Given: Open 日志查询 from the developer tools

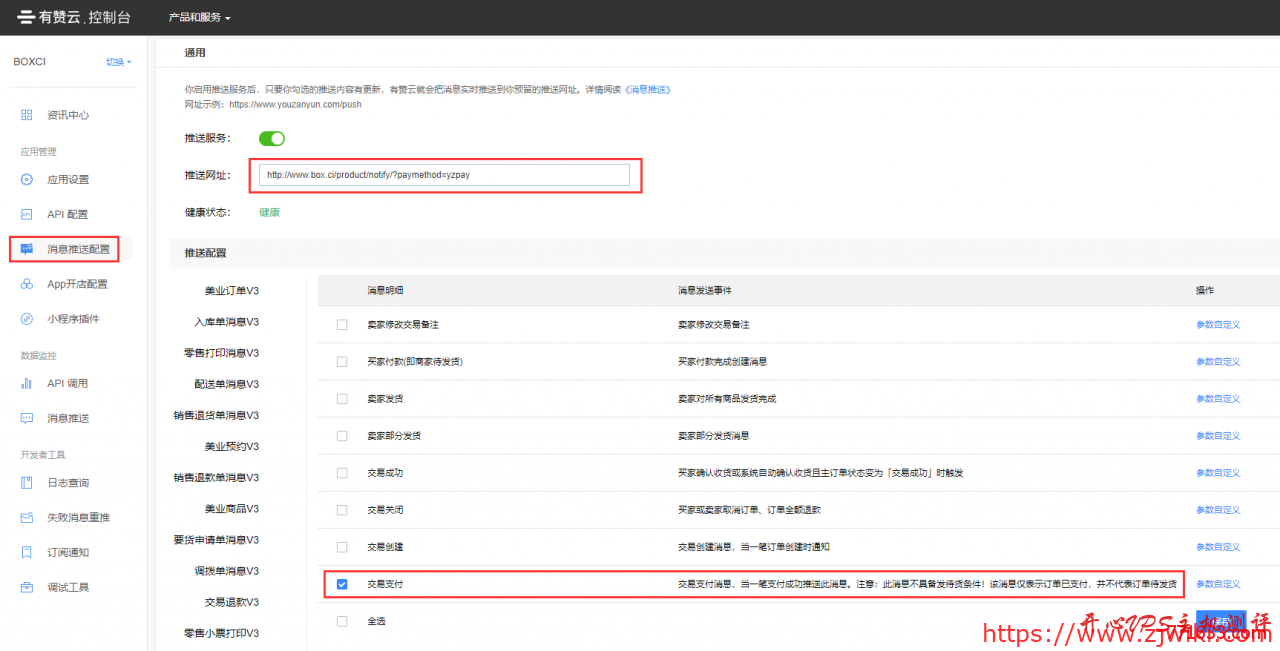Looking at the screenshot, I should pyautogui.click(x=24, y=482).
